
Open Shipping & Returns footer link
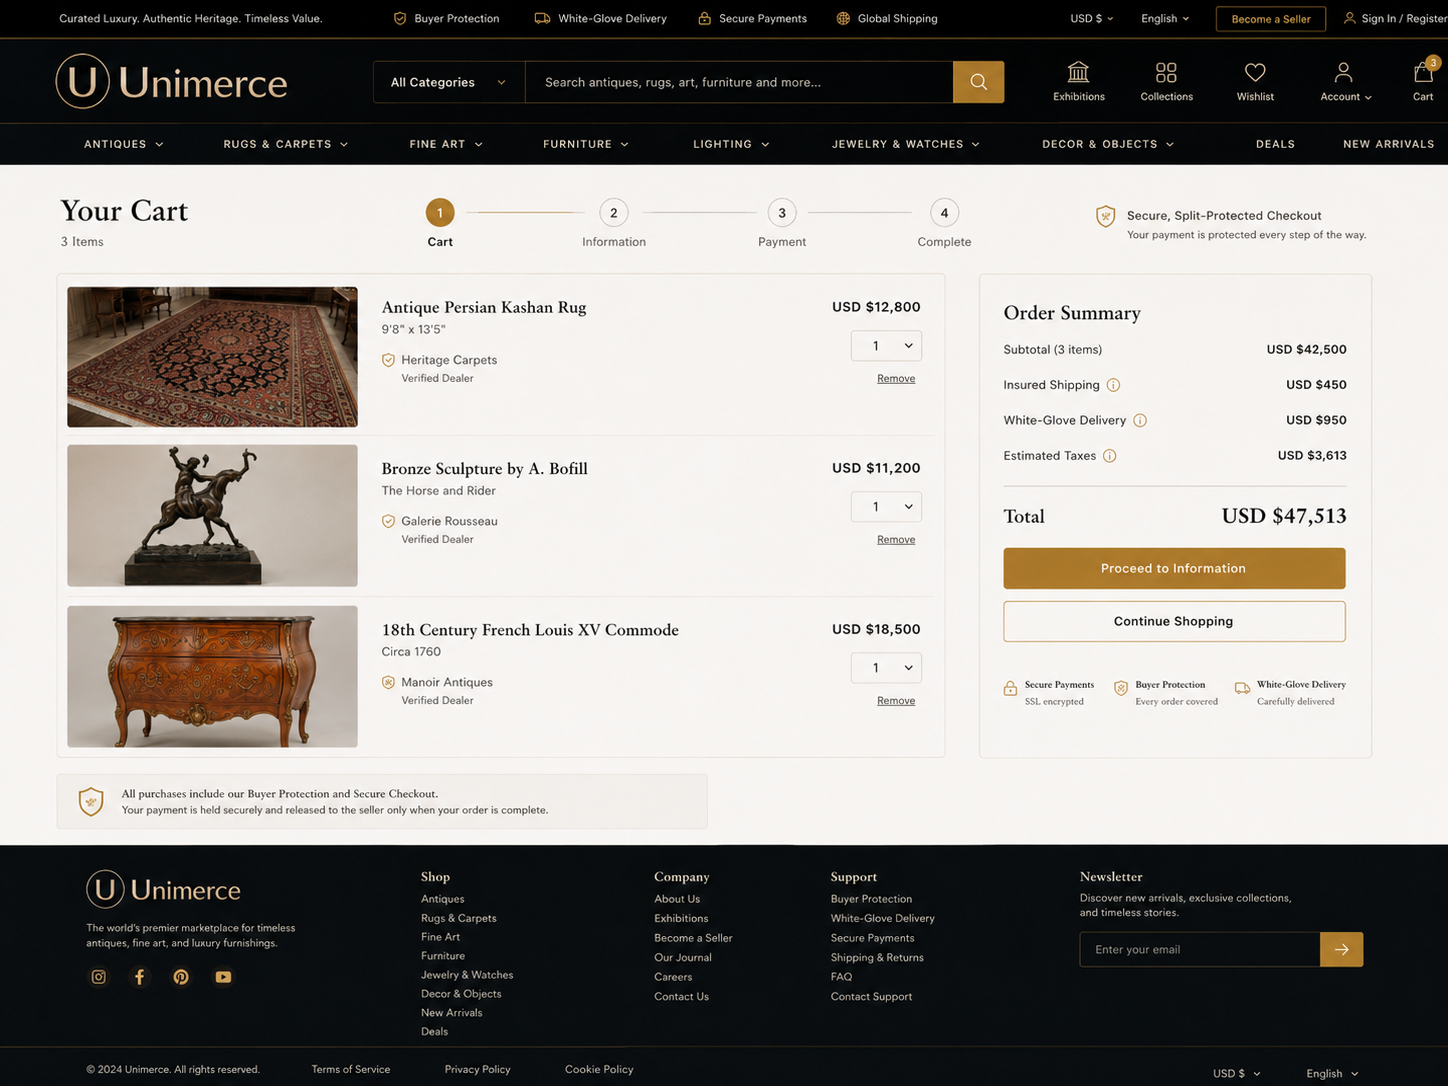pos(877,957)
